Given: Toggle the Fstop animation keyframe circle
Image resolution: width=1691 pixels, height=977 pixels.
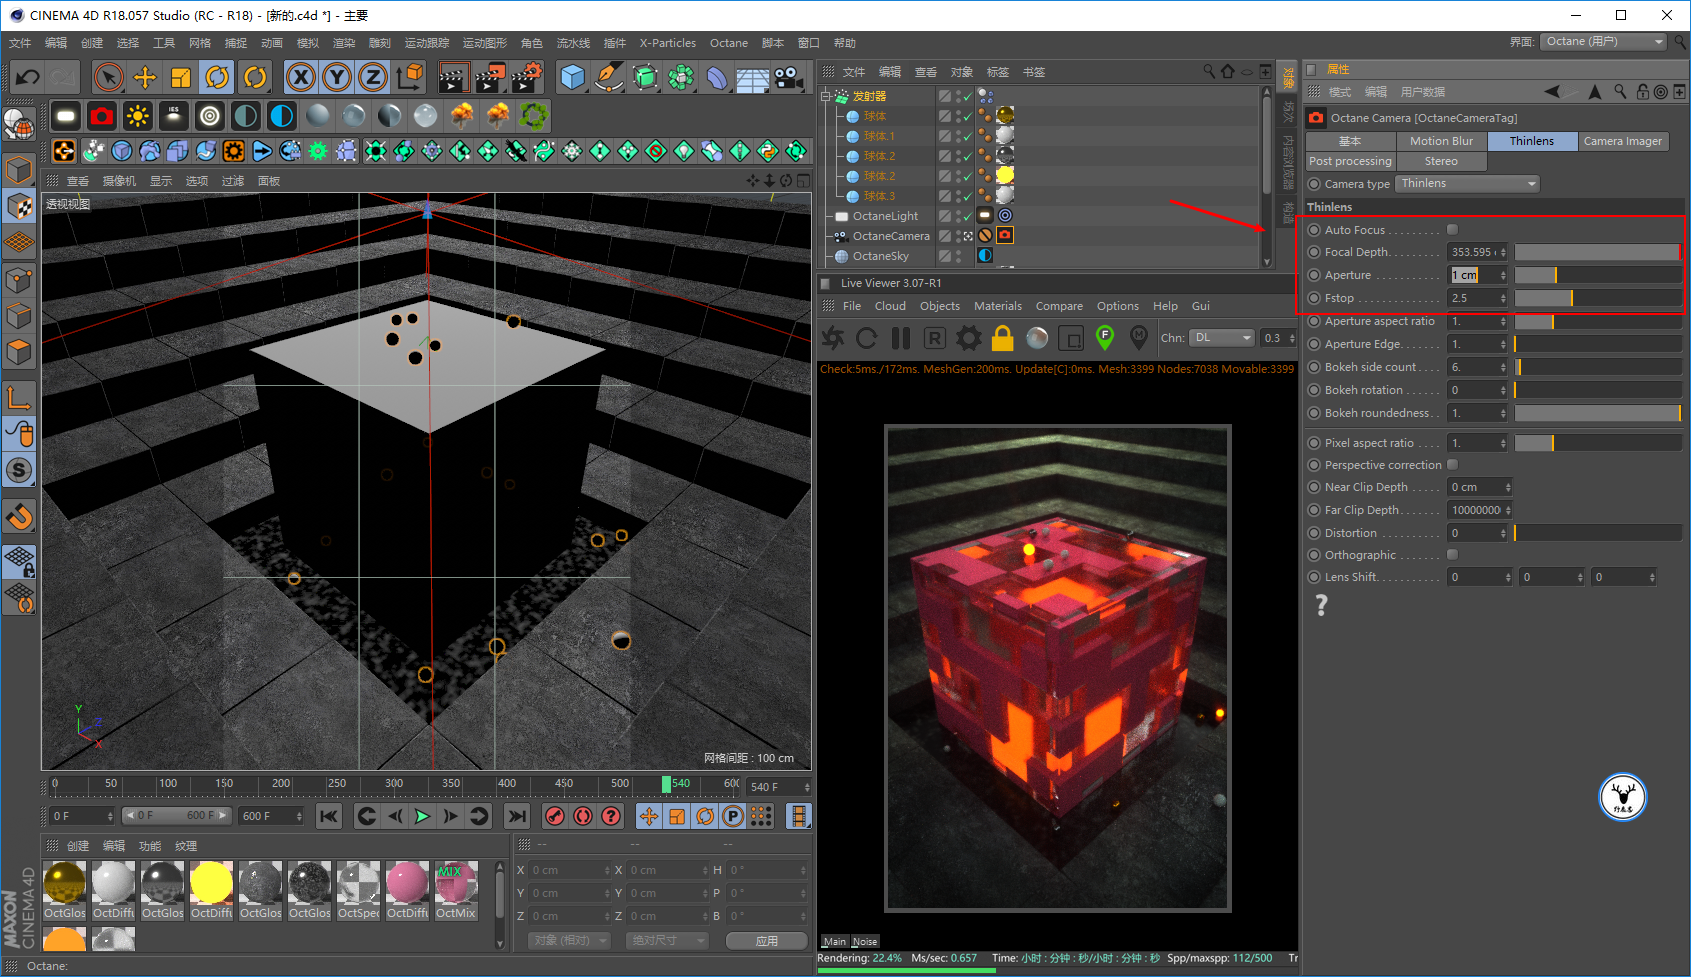Looking at the screenshot, I should coord(1314,298).
